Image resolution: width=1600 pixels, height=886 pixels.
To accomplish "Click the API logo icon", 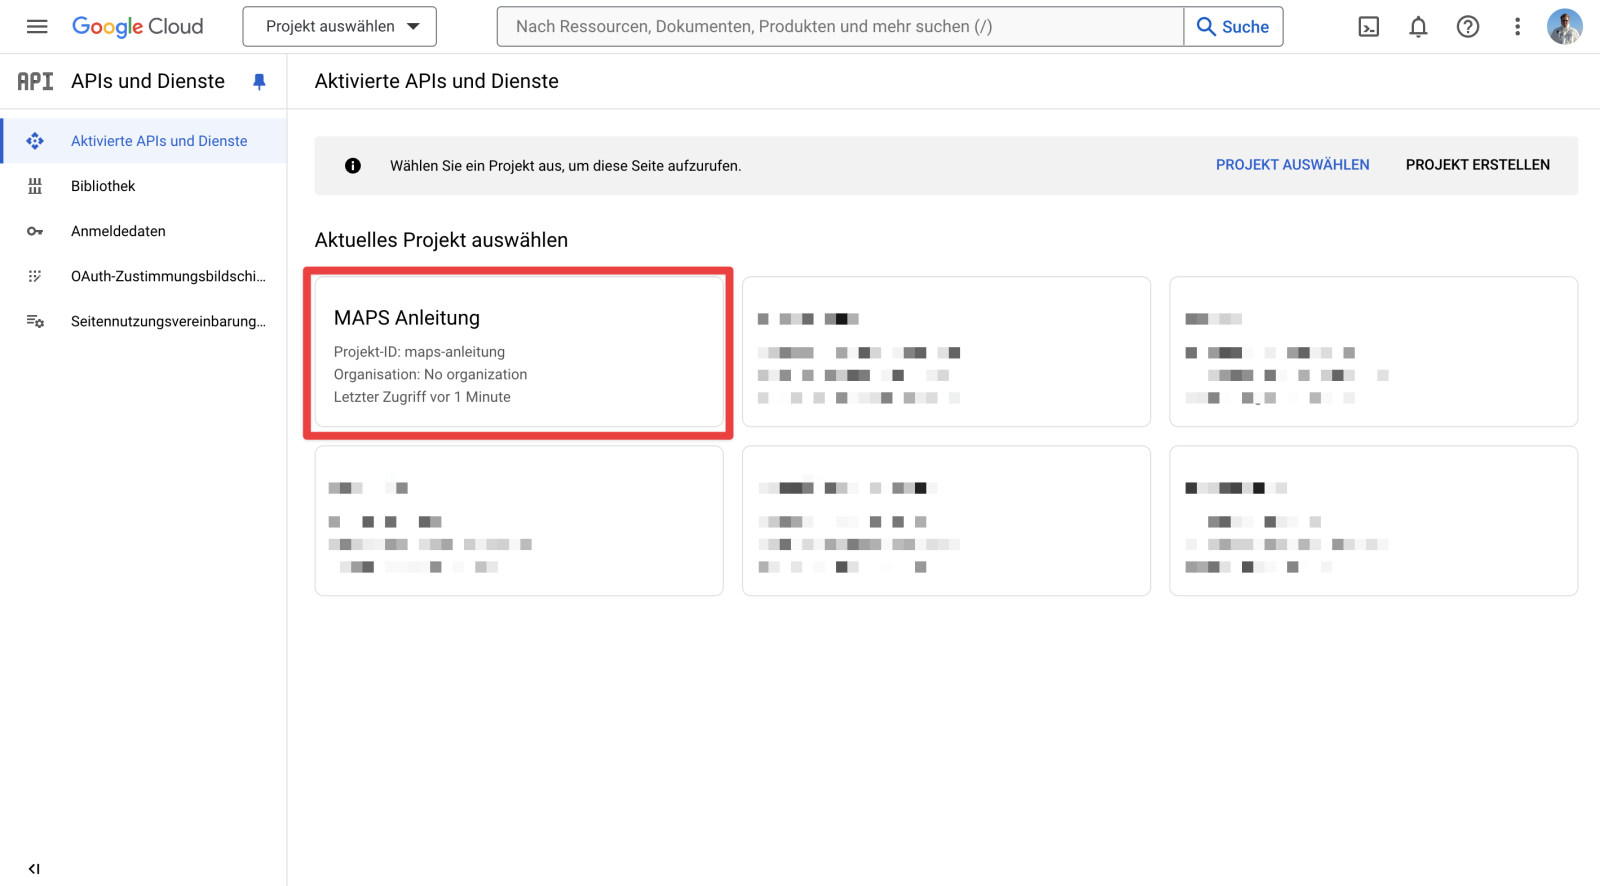I will (x=35, y=81).
